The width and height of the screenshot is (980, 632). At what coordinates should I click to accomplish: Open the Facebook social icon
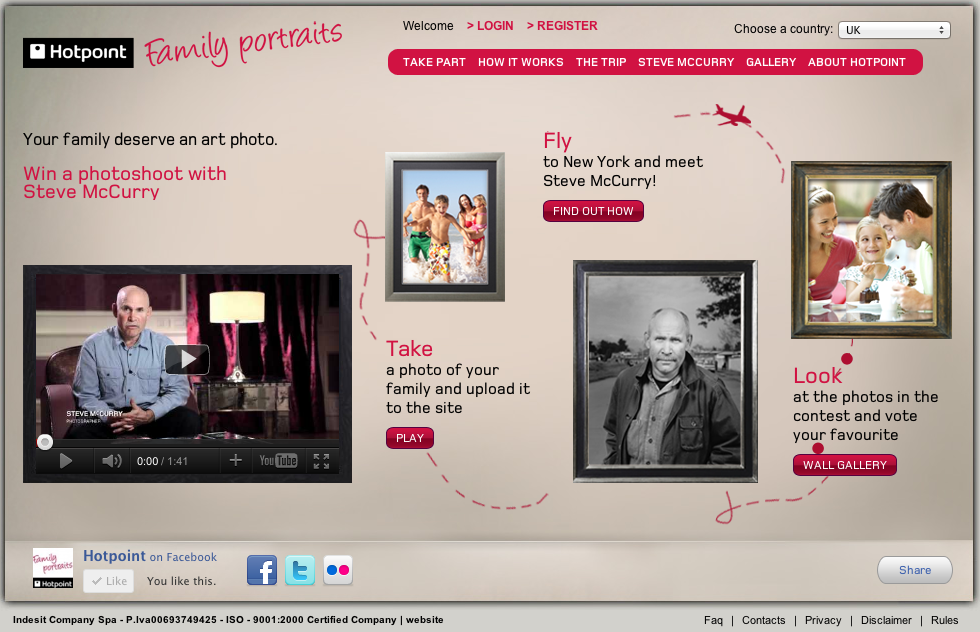(x=262, y=570)
